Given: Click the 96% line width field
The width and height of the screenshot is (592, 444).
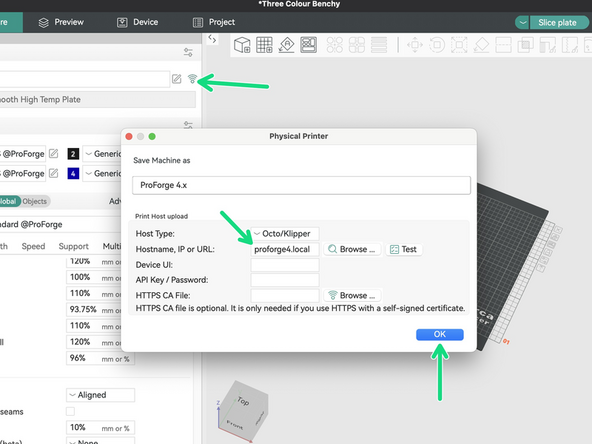Looking at the screenshot, I should click(100, 358).
